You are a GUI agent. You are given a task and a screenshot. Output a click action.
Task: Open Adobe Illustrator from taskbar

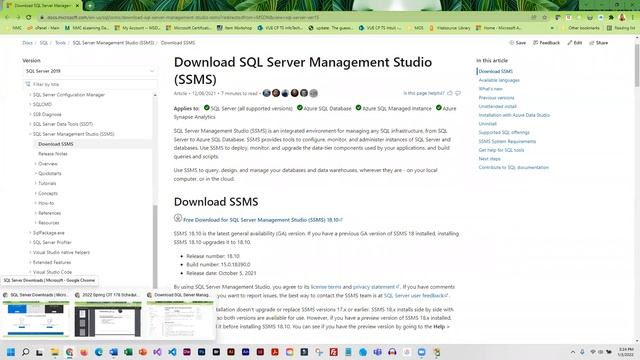(x=231, y=352)
